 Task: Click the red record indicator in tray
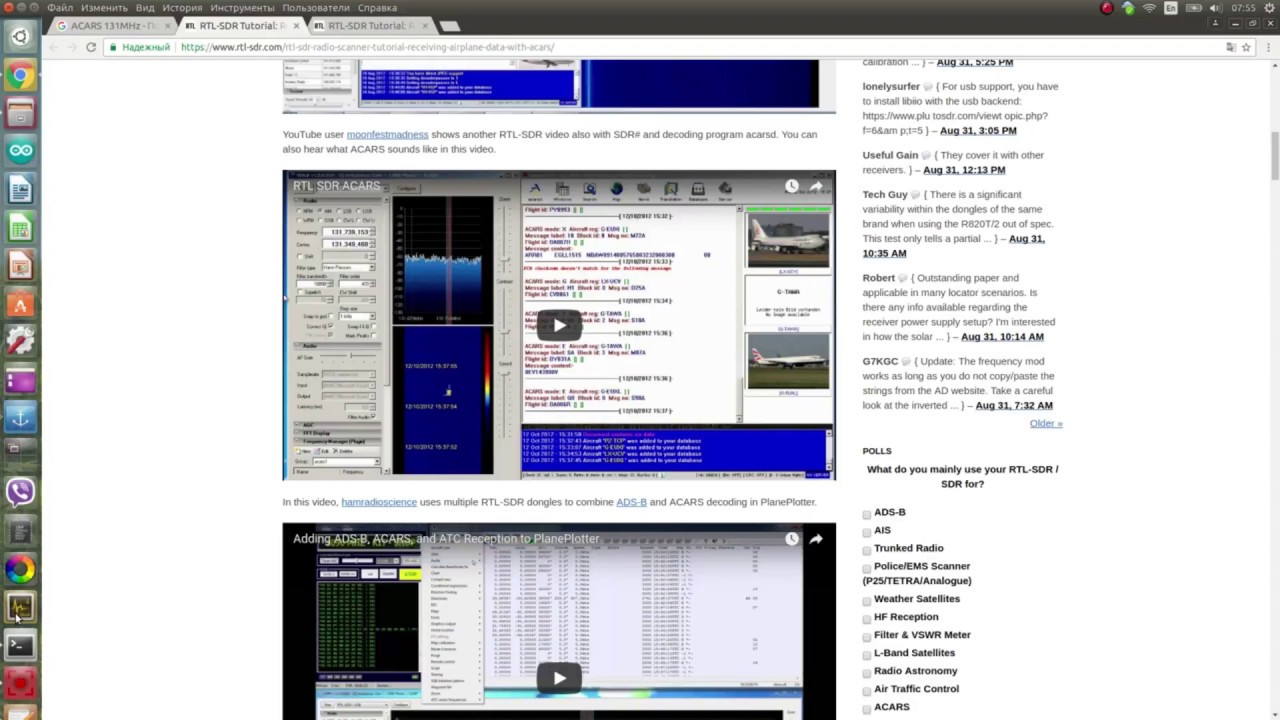click(x=1107, y=8)
